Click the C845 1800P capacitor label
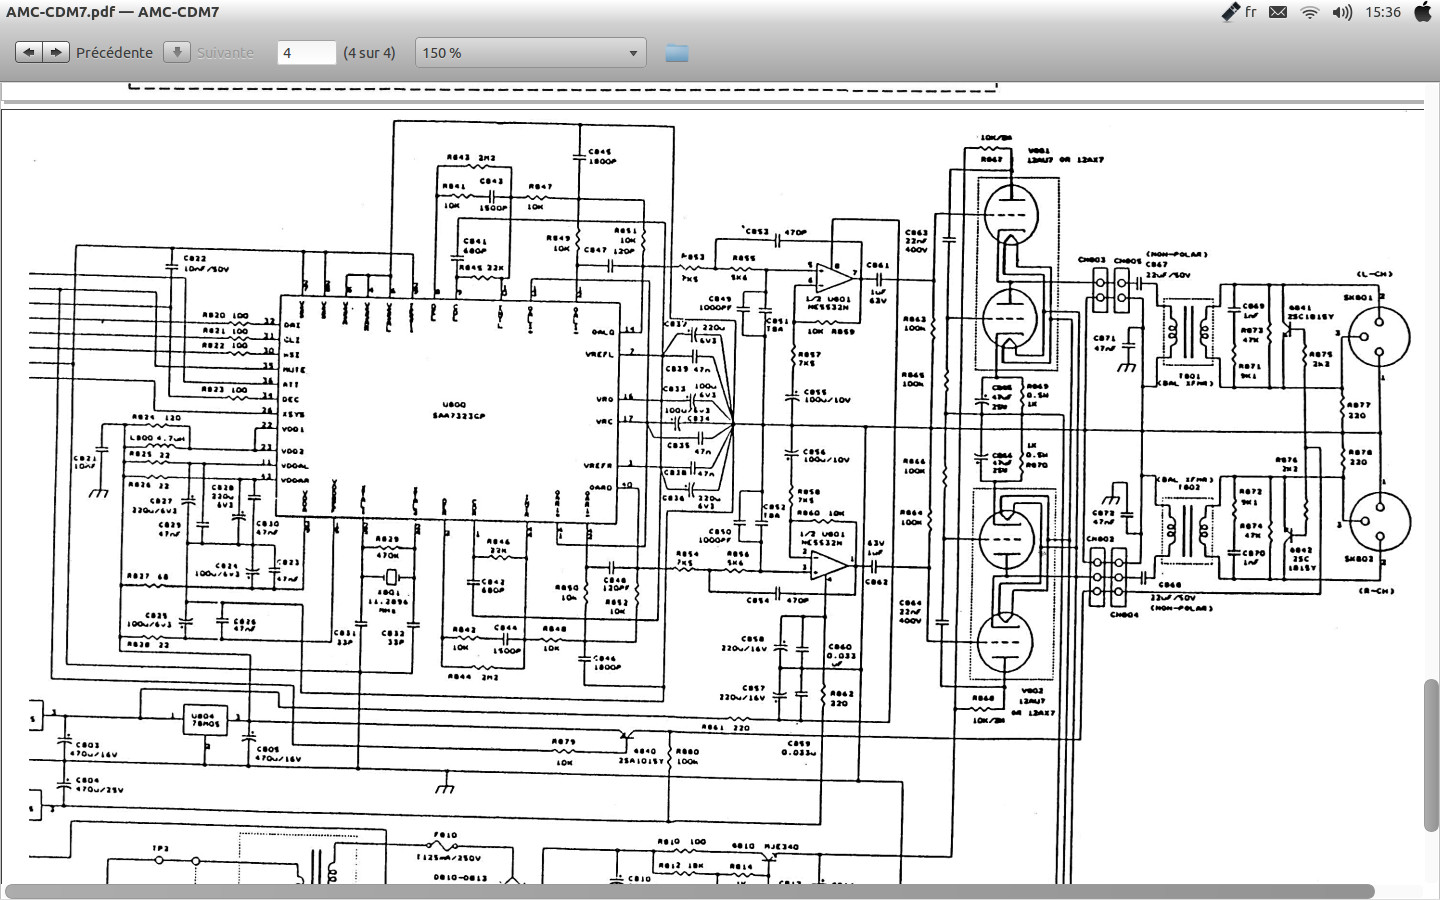 pos(602,156)
